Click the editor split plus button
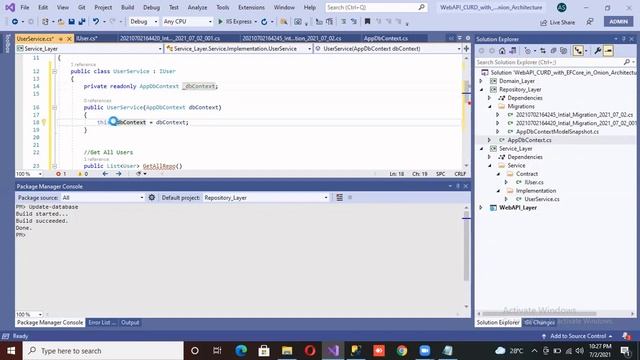 466,49
